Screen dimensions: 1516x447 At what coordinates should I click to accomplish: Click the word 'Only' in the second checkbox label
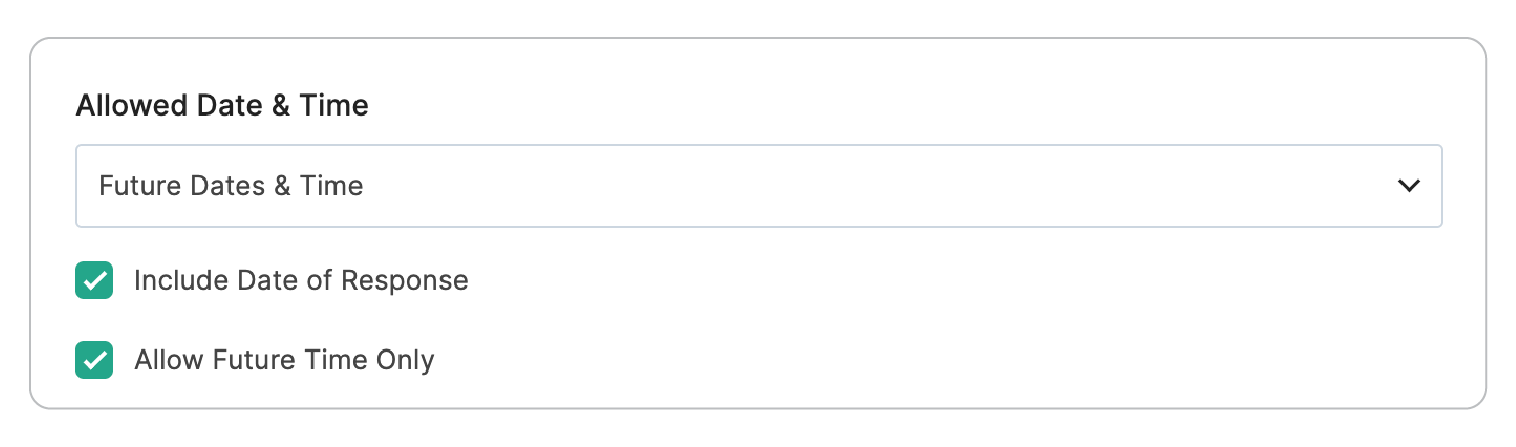click(x=404, y=360)
